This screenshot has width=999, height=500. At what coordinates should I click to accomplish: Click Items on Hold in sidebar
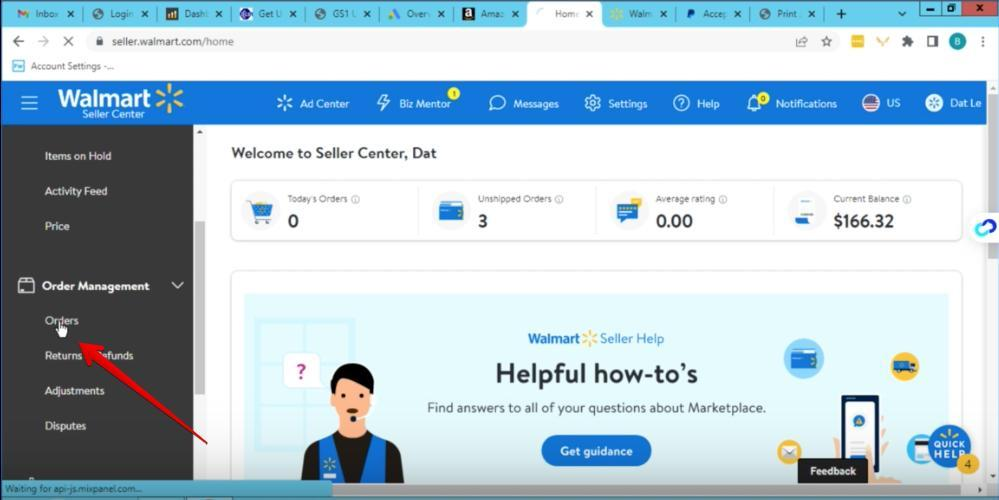point(78,156)
